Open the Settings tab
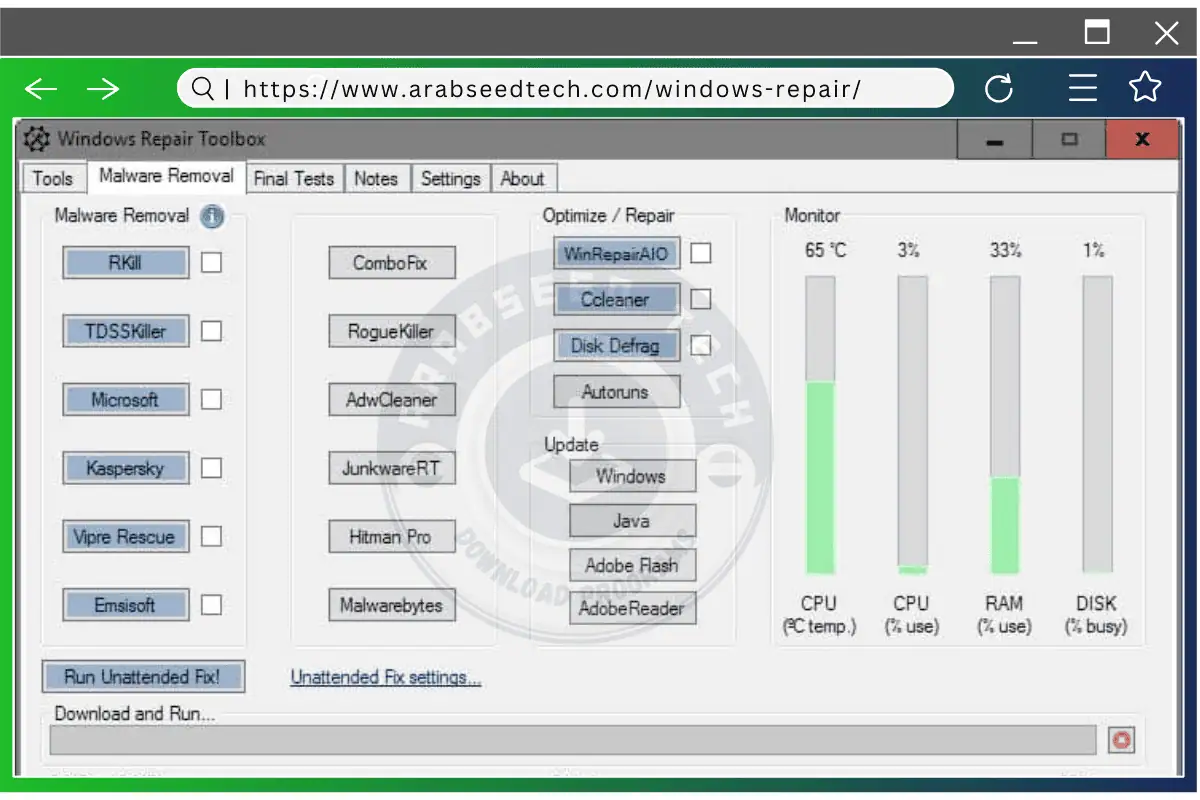 pyautogui.click(x=450, y=179)
